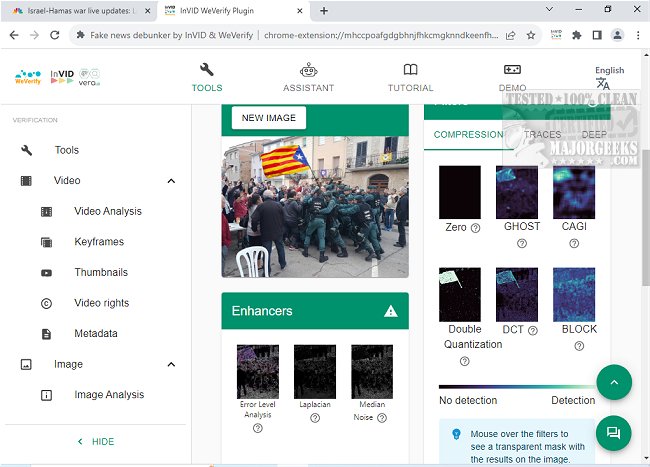Click the NEW IMAGE button

[269, 118]
